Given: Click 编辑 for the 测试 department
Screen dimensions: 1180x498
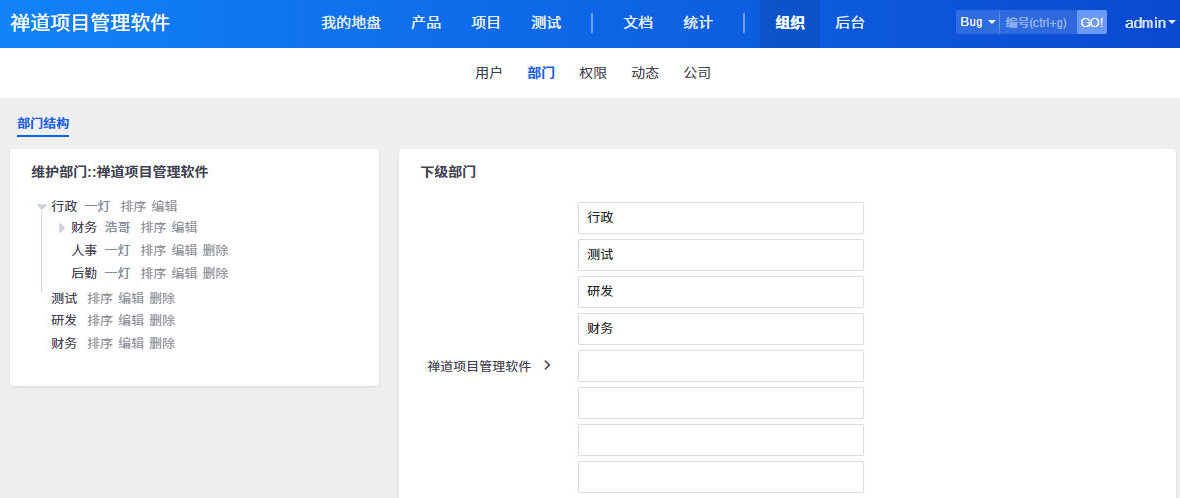Looking at the screenshot, I should click(131, 298).
